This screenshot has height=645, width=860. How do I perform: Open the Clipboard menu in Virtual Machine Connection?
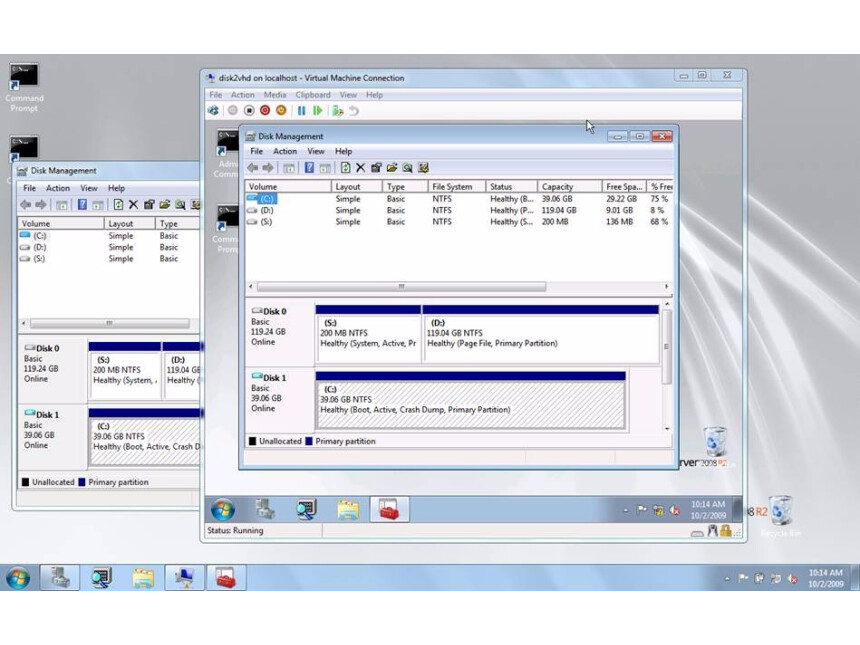[x=313, y=95]
